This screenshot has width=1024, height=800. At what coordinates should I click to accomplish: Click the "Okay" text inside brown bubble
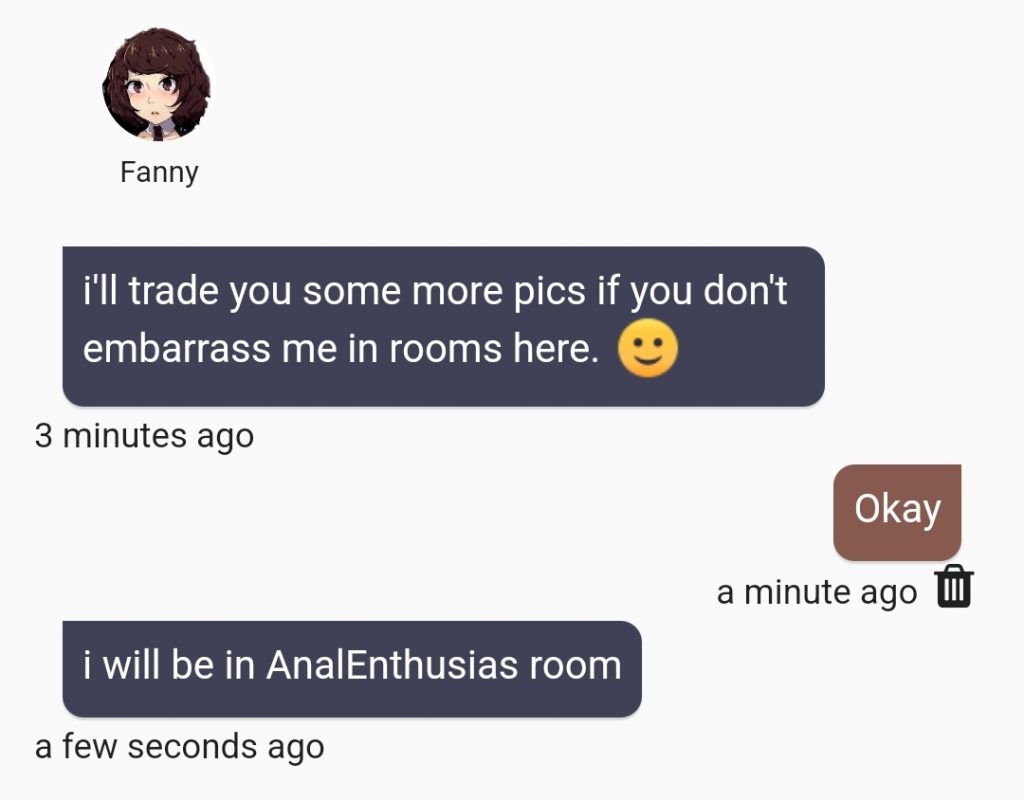click(897, 509)
